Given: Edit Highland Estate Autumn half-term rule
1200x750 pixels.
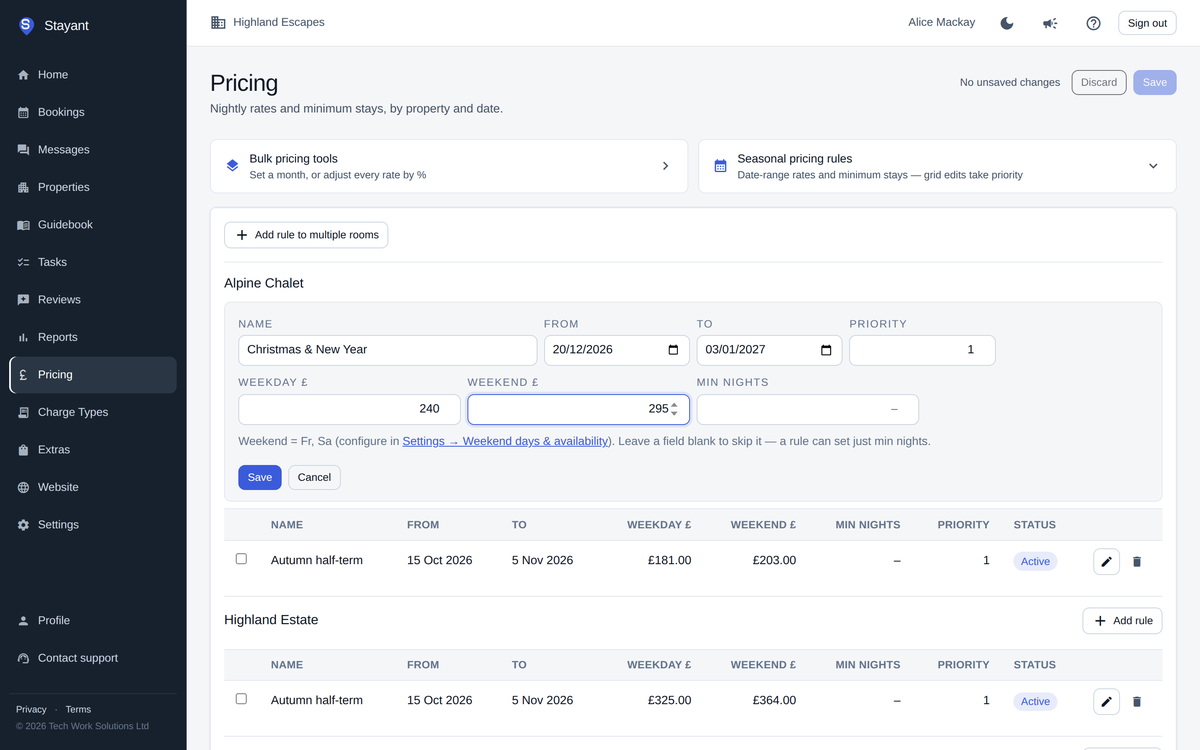Looking at the screenshot, I should pos(1106,701).
